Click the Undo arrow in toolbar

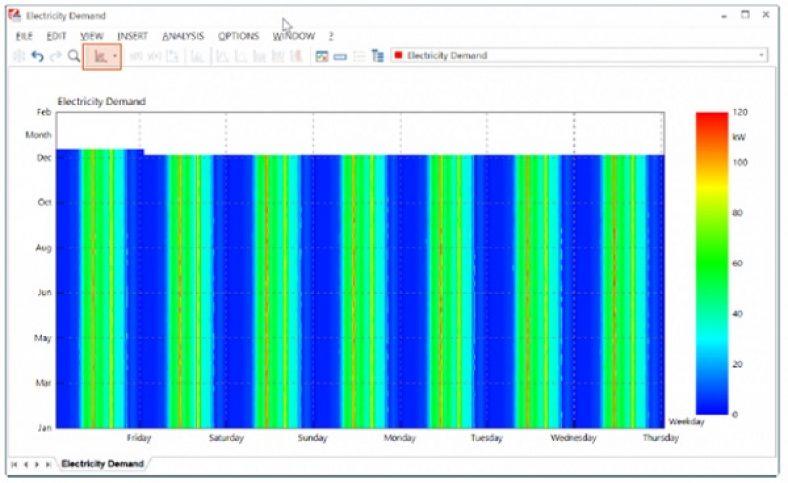tap(37, 57)
